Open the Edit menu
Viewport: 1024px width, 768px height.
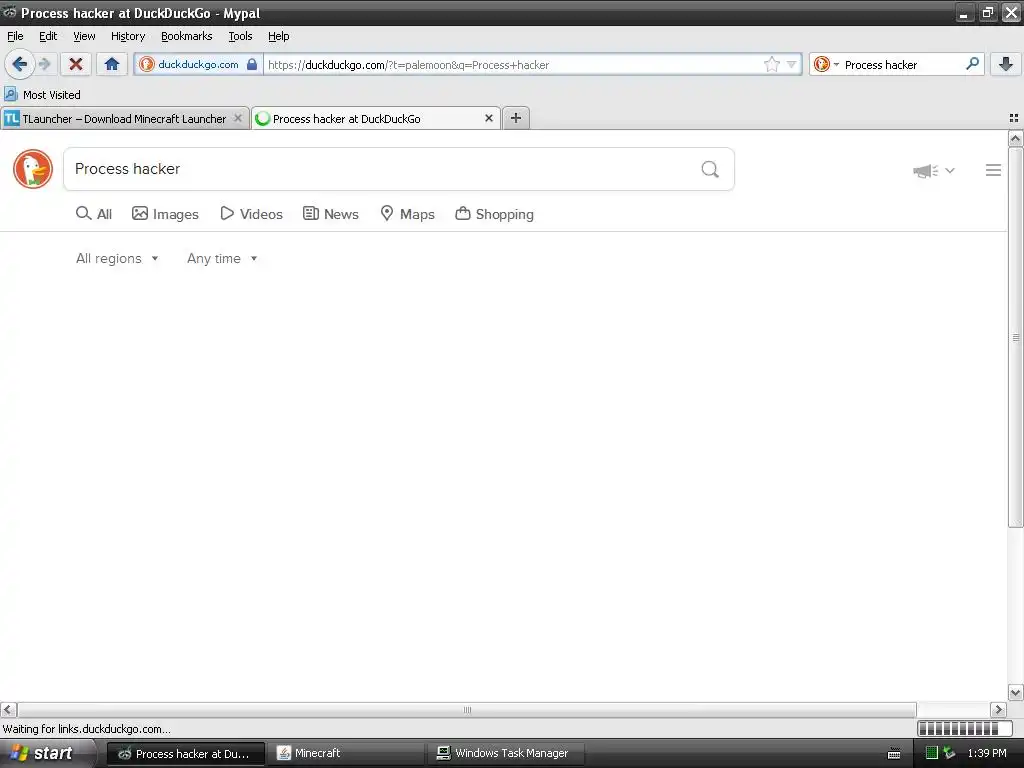pyautogui.click(x=48, y=36)
